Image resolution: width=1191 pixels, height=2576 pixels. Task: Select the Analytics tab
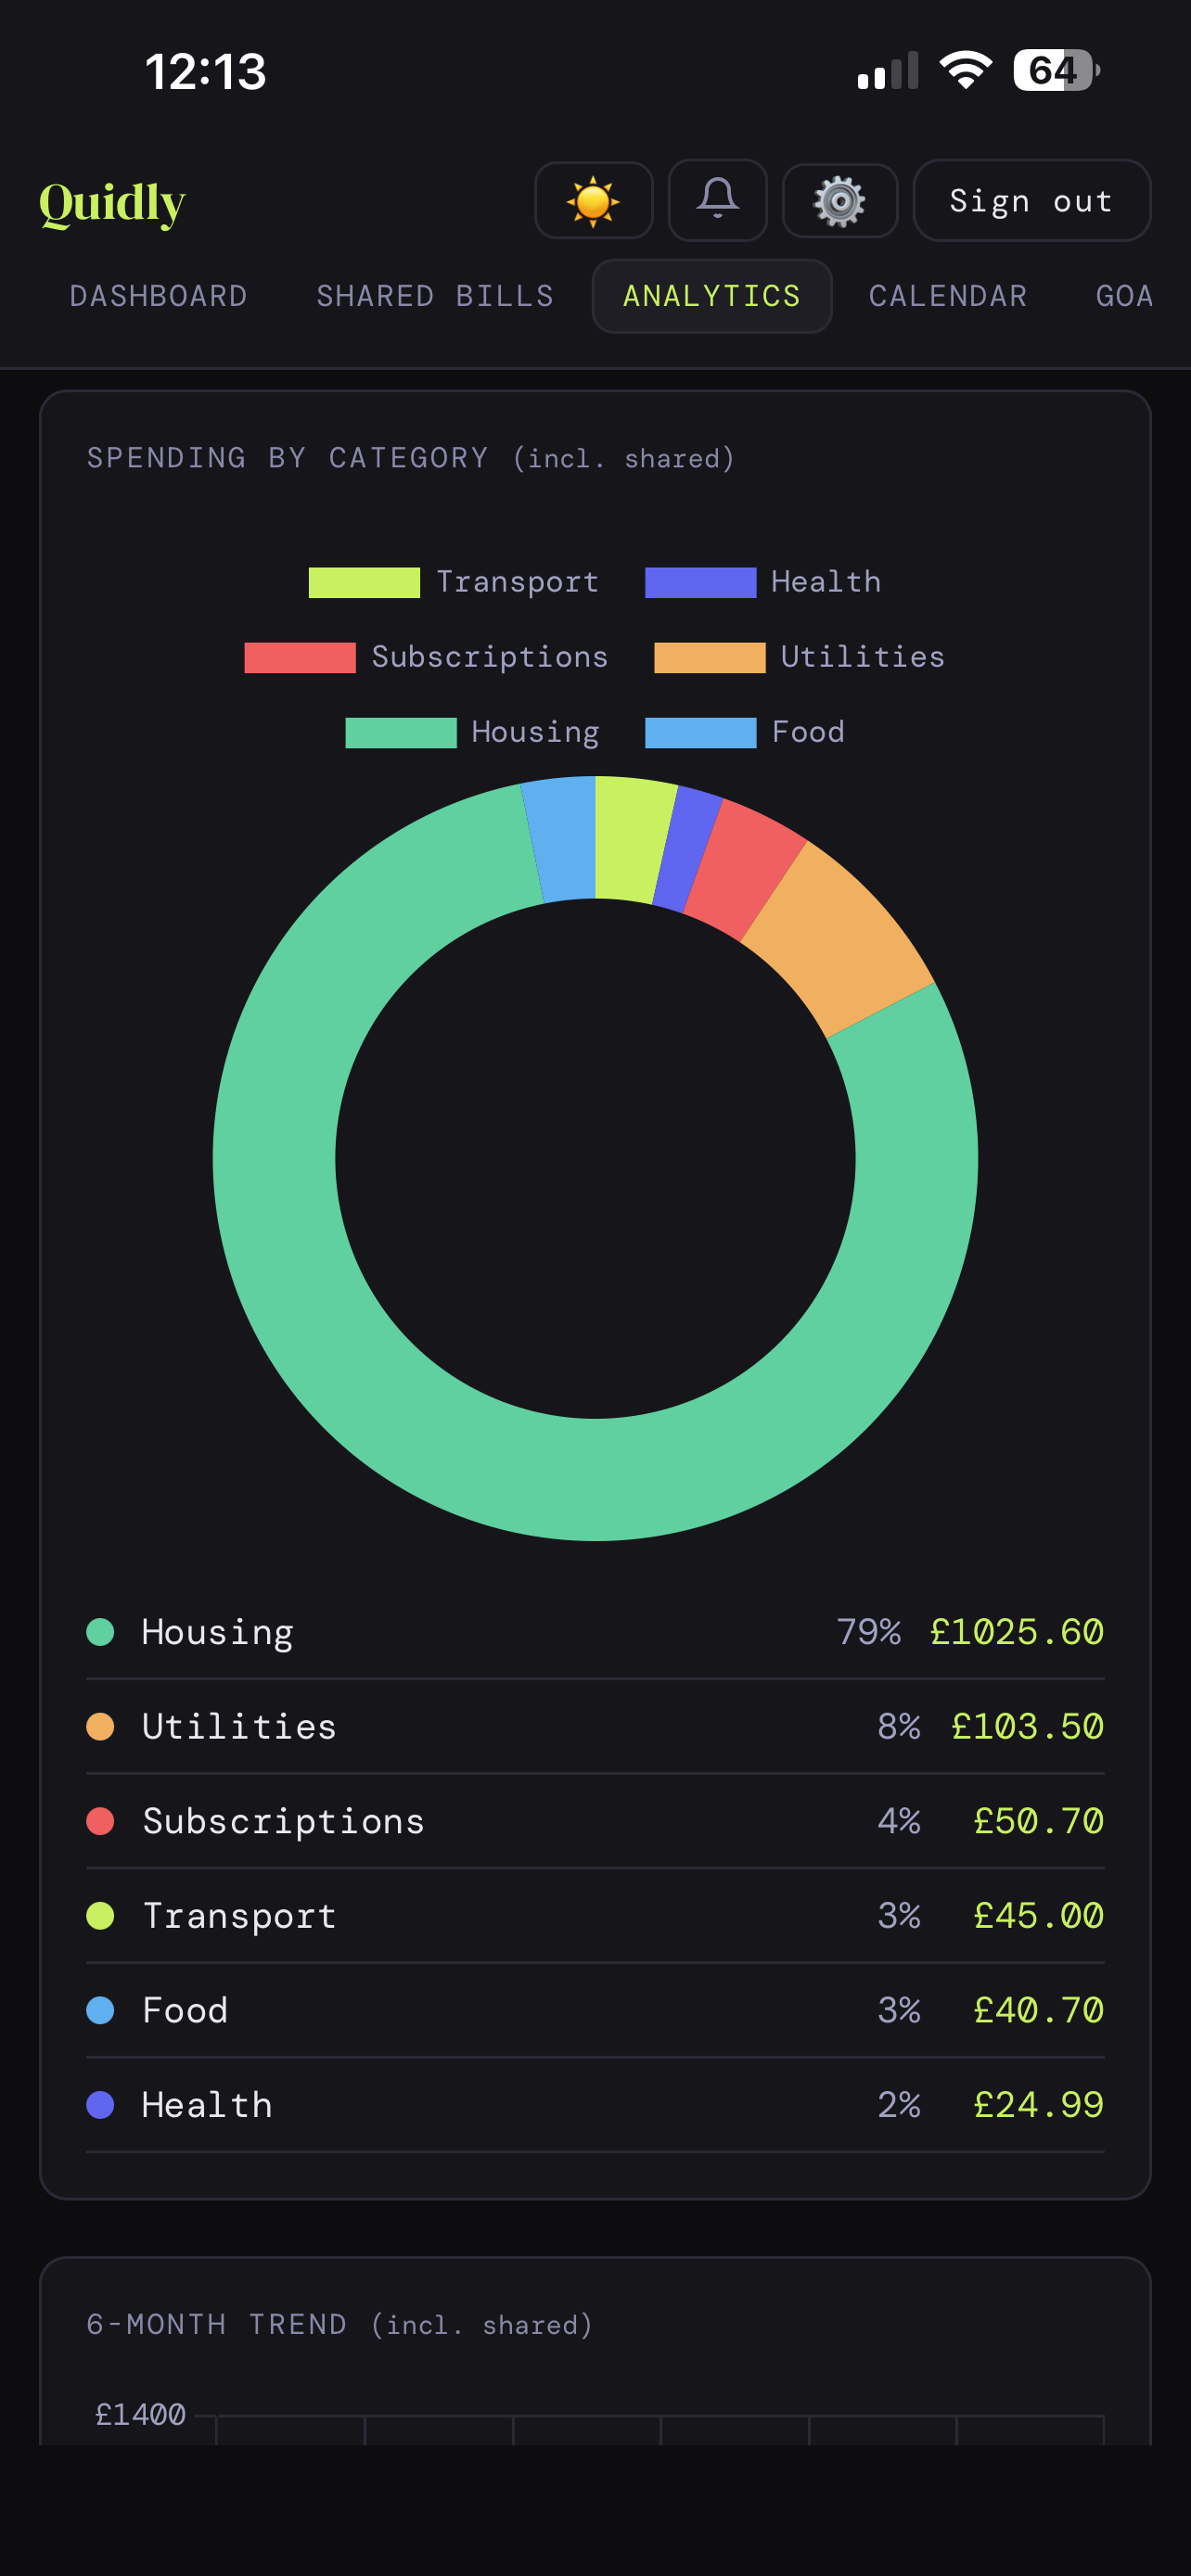coord(710,296)
